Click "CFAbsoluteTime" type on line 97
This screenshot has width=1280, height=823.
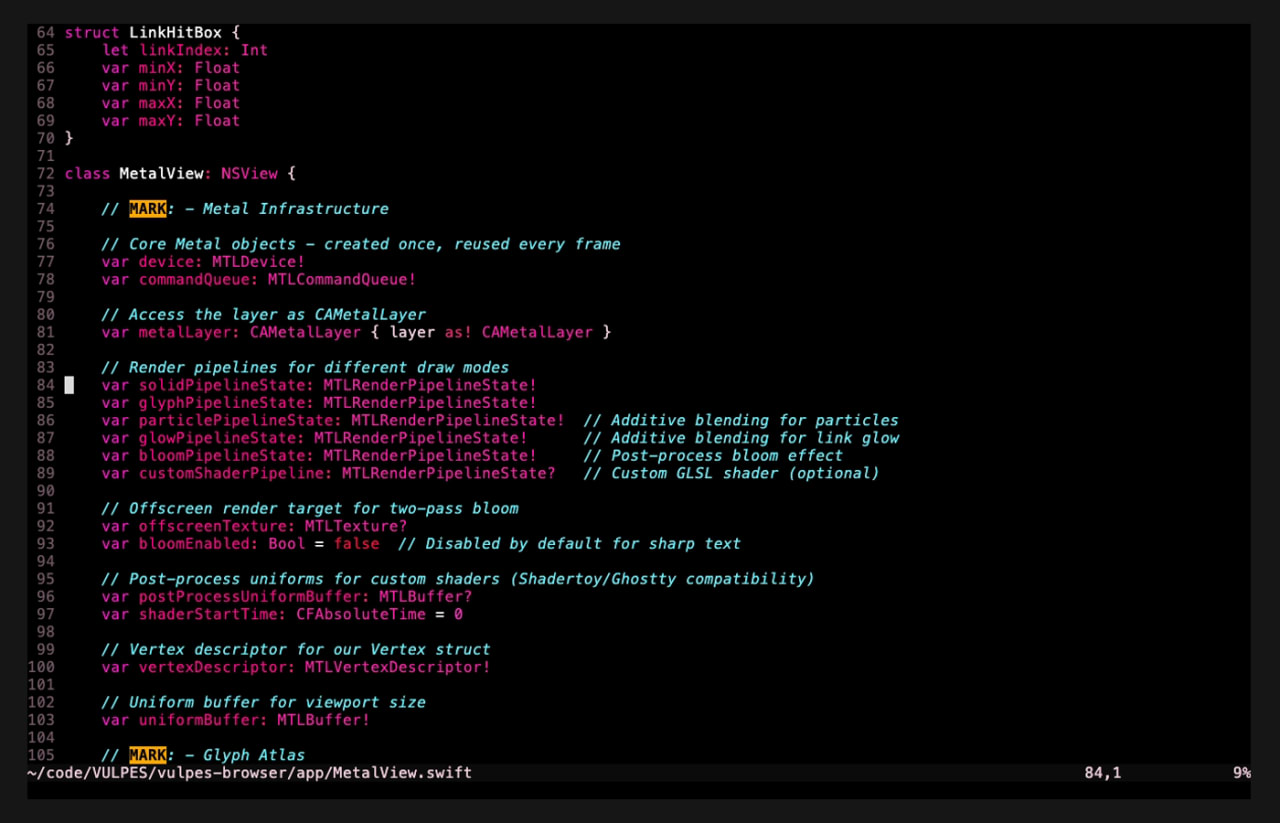[361, 614]
